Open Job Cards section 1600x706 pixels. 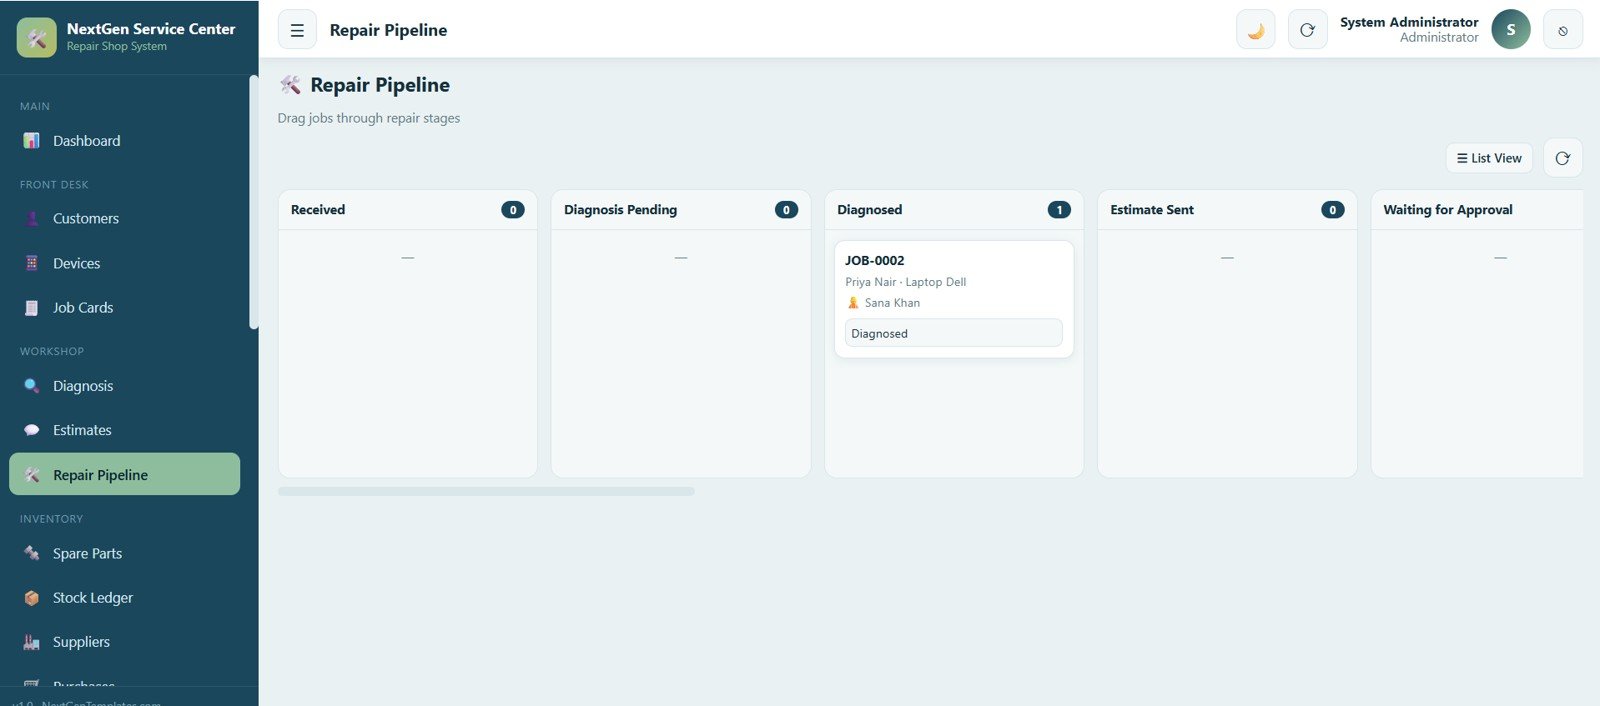[124, 308]
